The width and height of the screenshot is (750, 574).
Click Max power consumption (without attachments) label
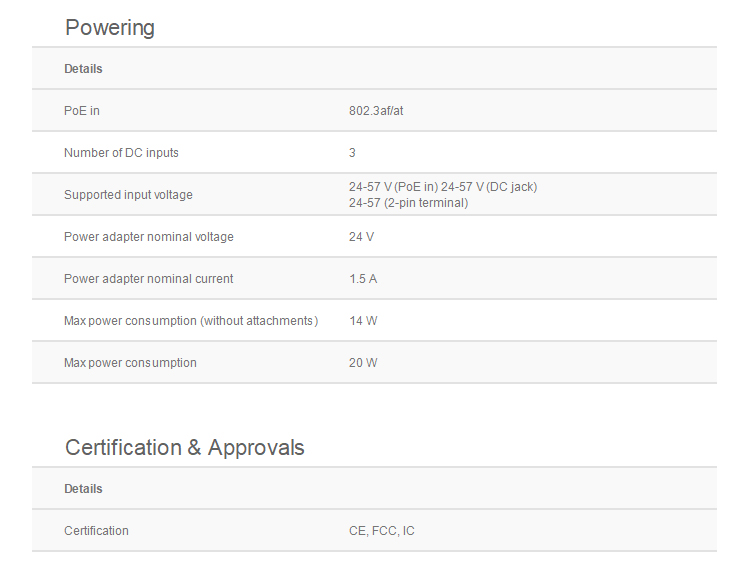190,321
